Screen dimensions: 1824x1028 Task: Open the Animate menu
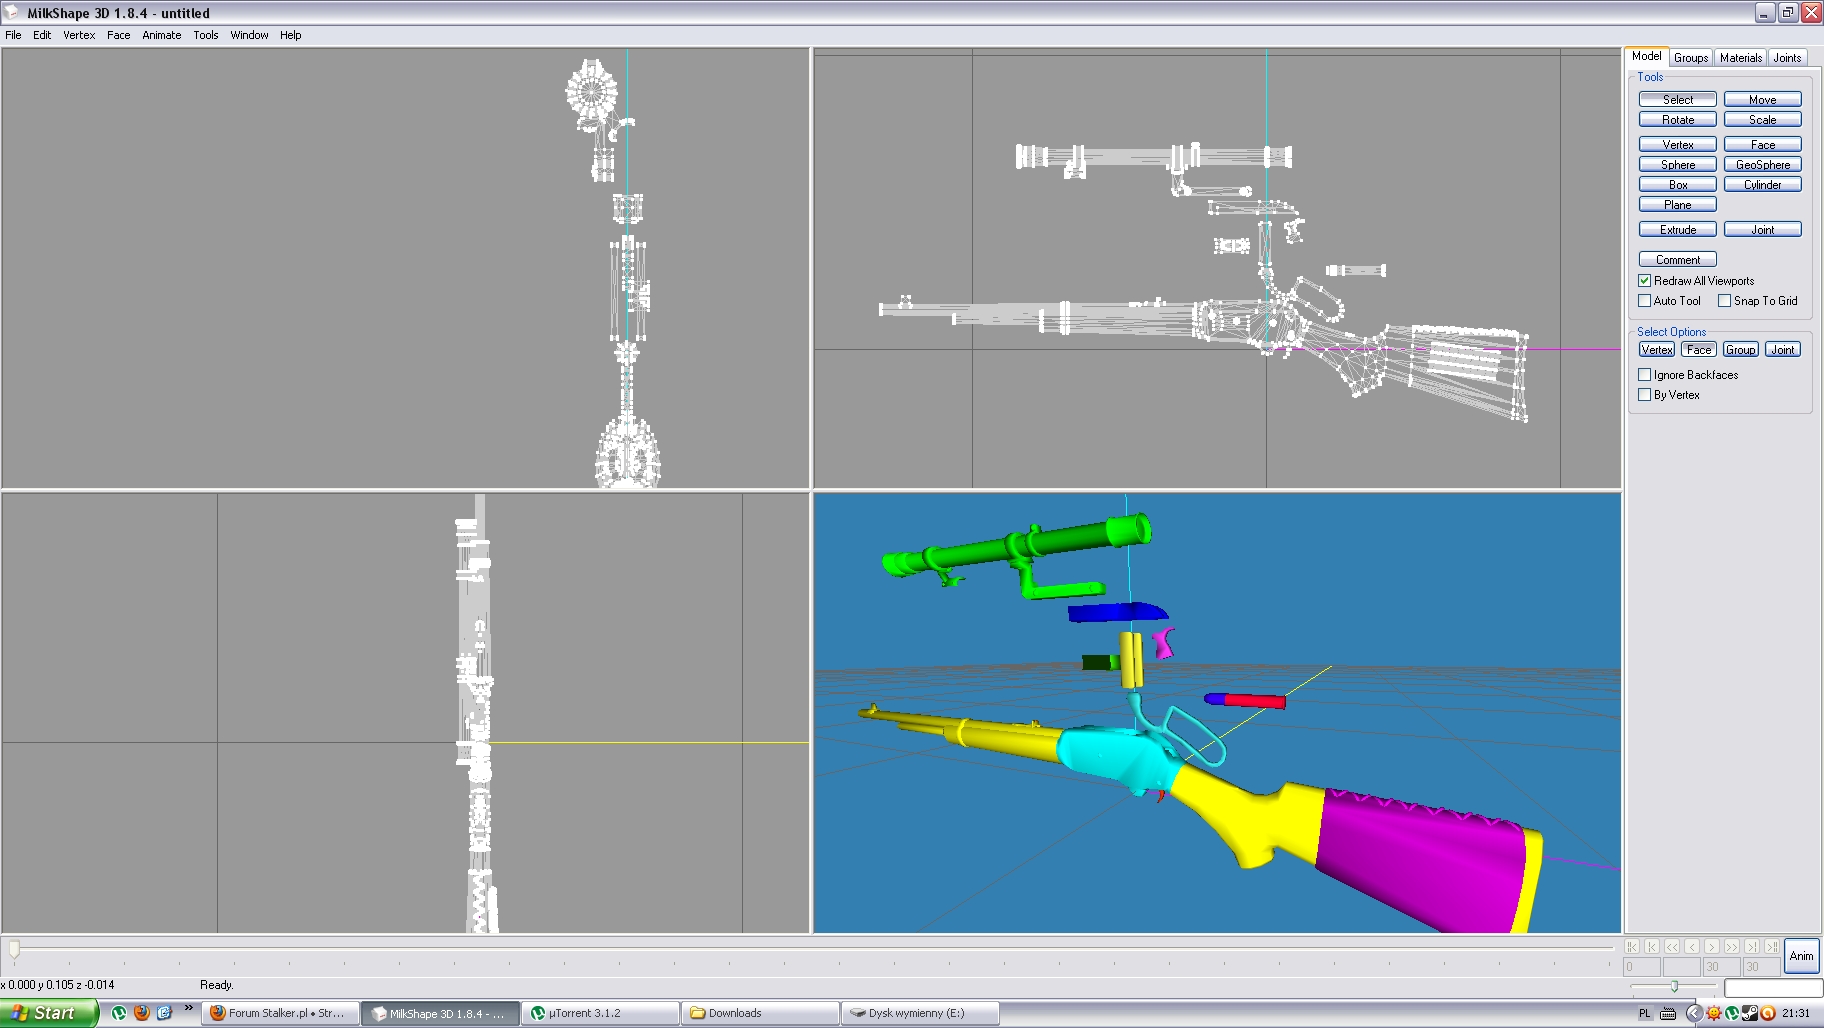click(x=161, y=35)
